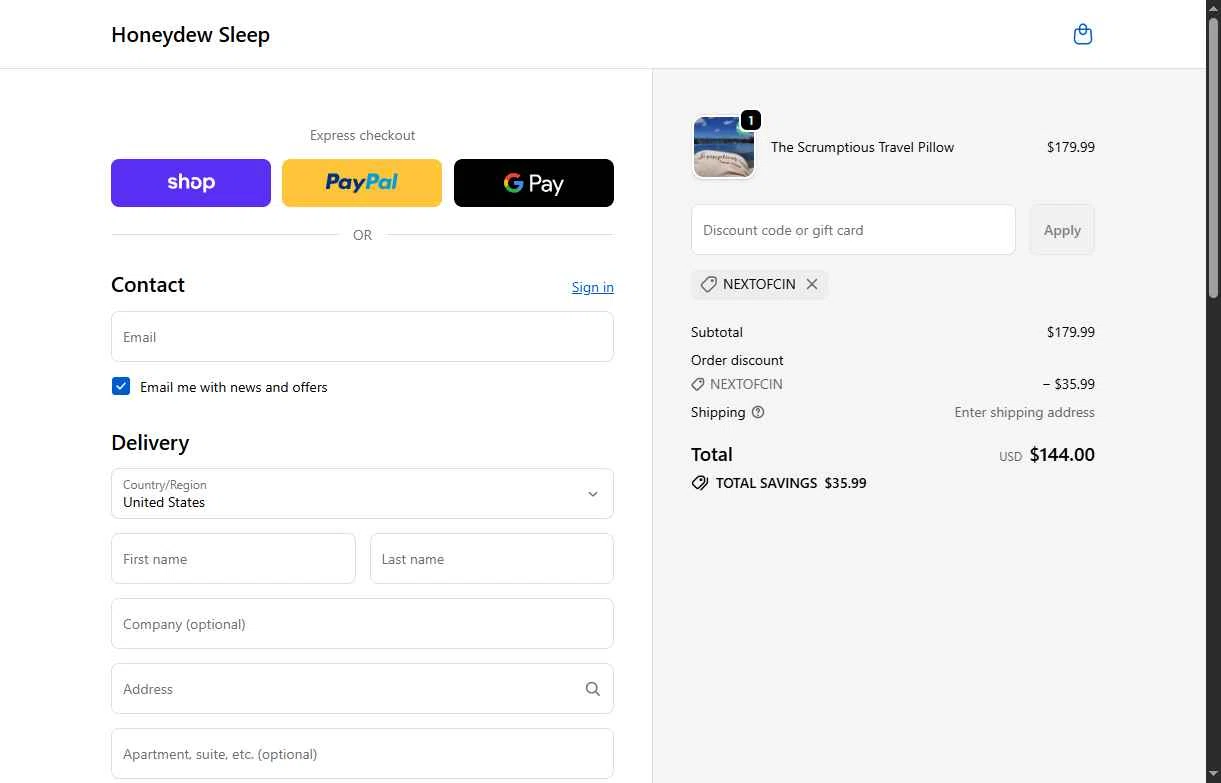The width and height of the screenshot is (1221, 783).
Task: Click the Sign in link
Action: pyautogui.click(x=593, y=287)
